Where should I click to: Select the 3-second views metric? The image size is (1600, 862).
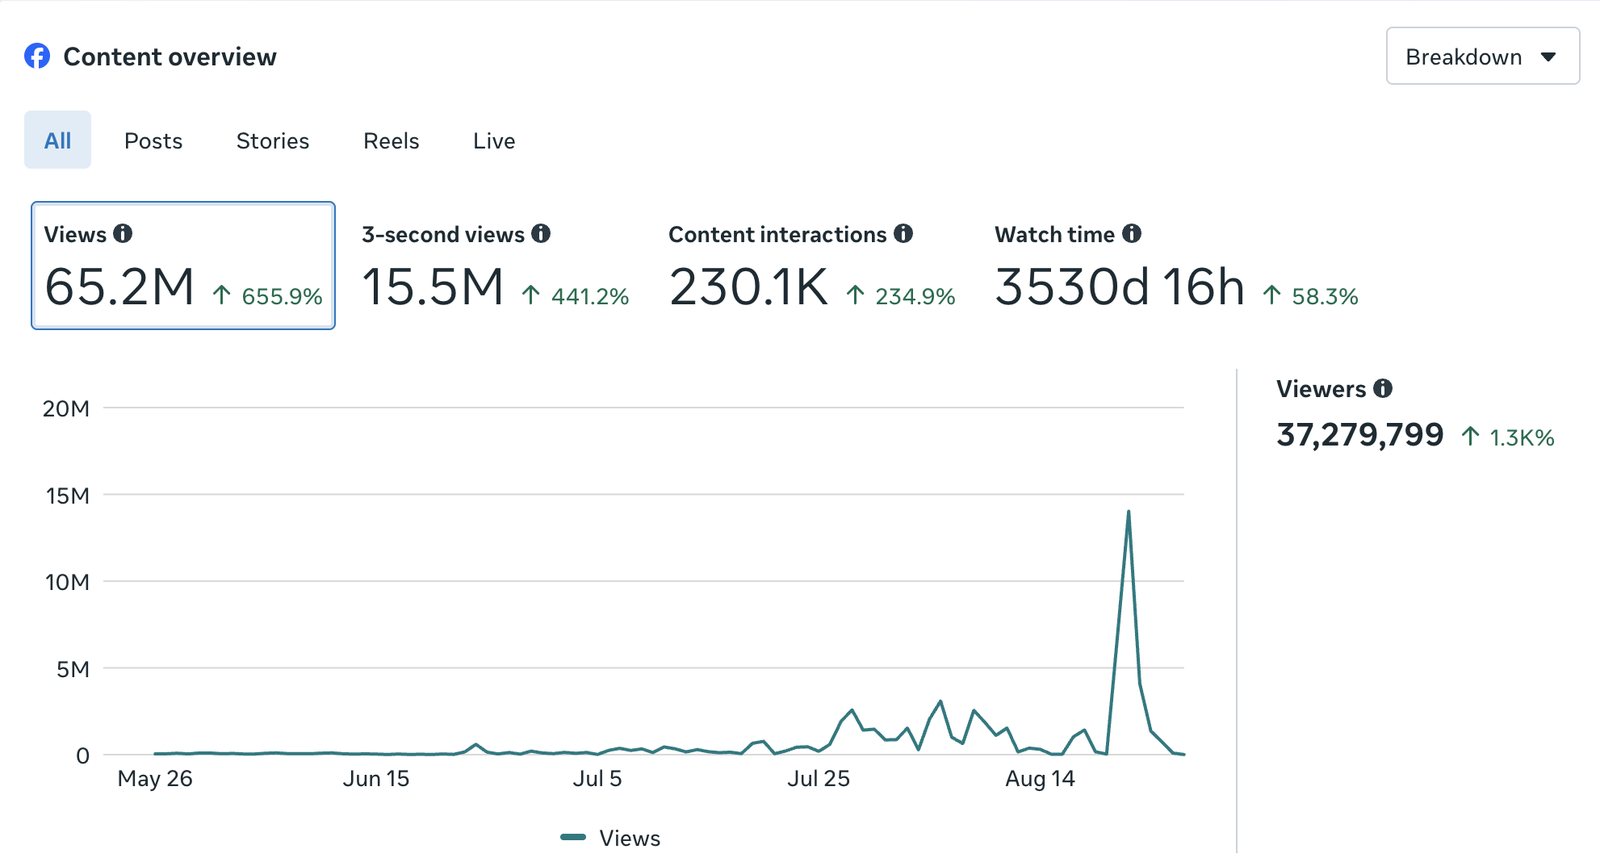[495, 265]
